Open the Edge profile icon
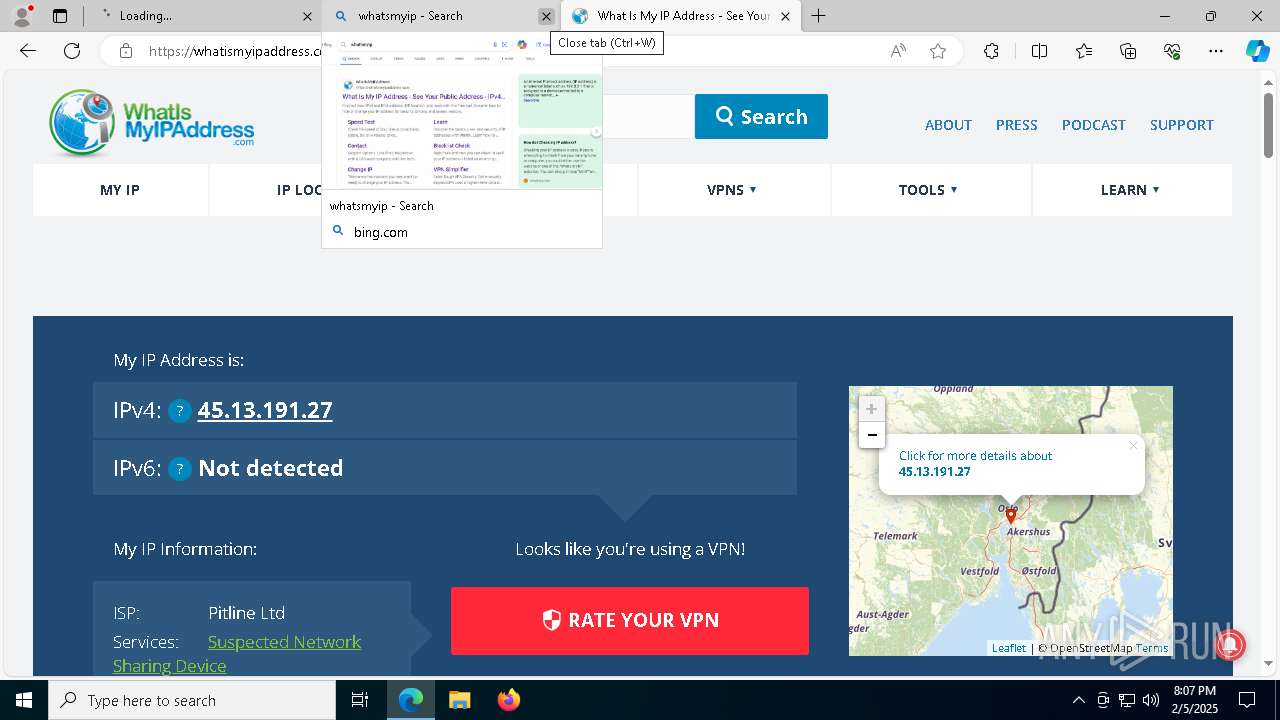This screenshot has width=1280, height=720. (x=22, y=16)
